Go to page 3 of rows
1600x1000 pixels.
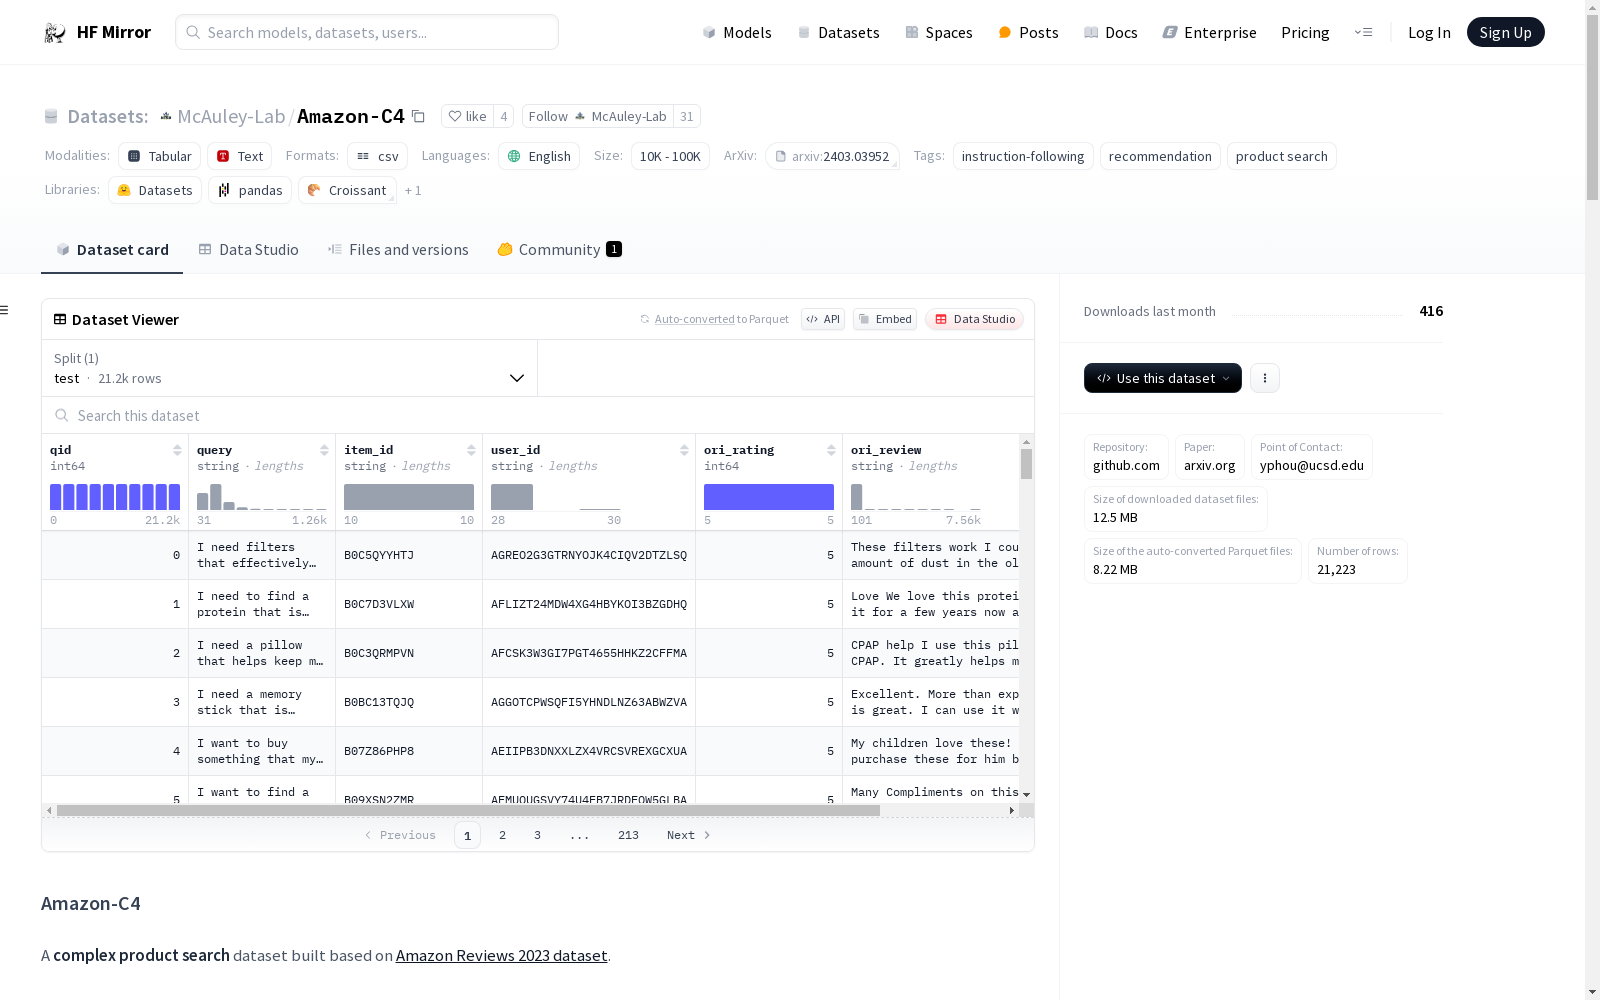click(537, 835)
